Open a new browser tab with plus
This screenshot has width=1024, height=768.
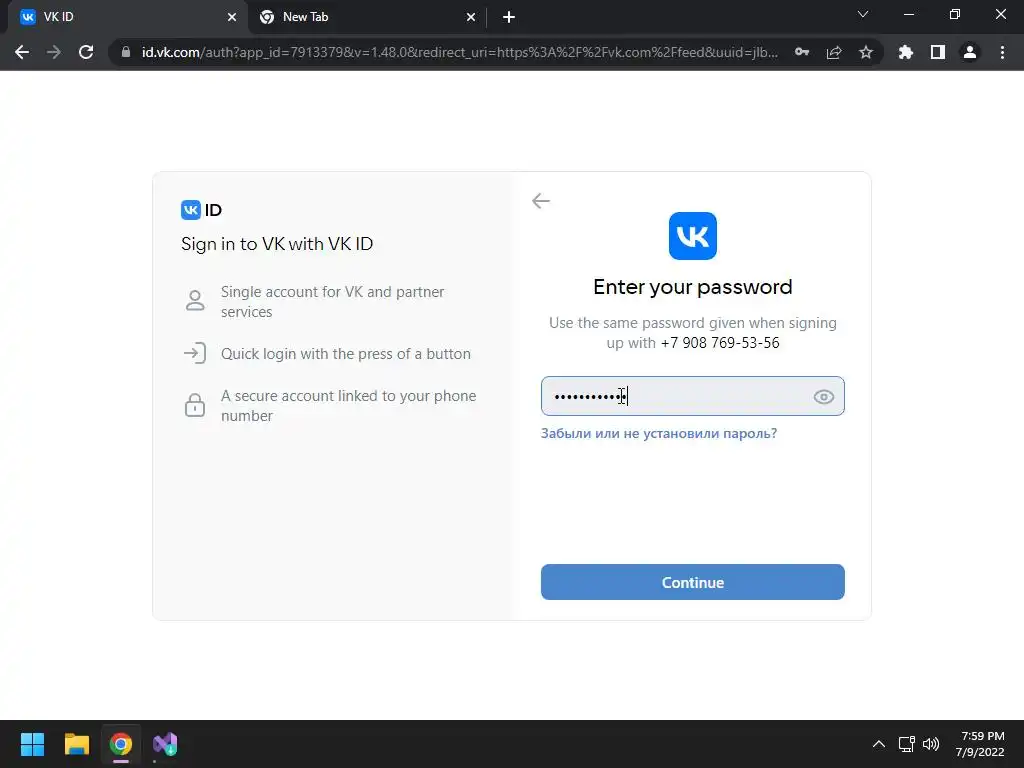point(509,17)
